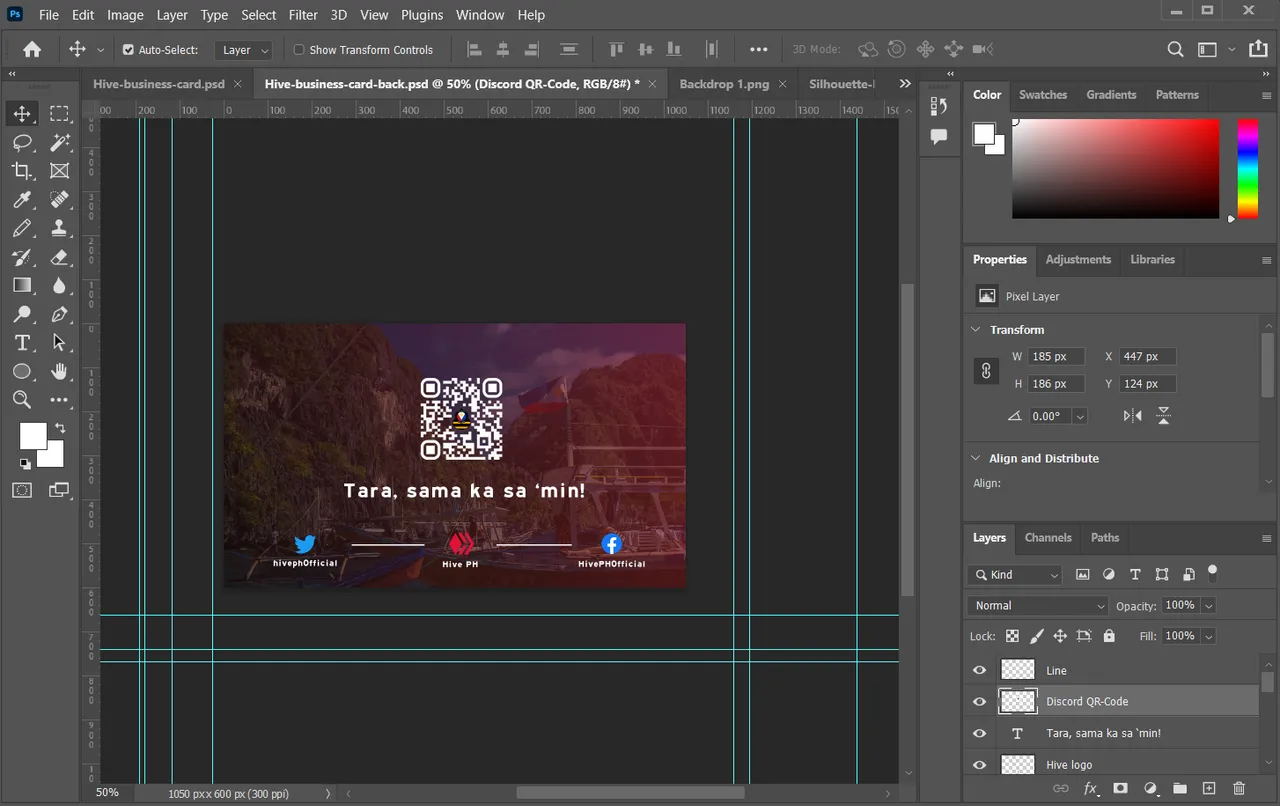Select the Lasso tool

22,142
